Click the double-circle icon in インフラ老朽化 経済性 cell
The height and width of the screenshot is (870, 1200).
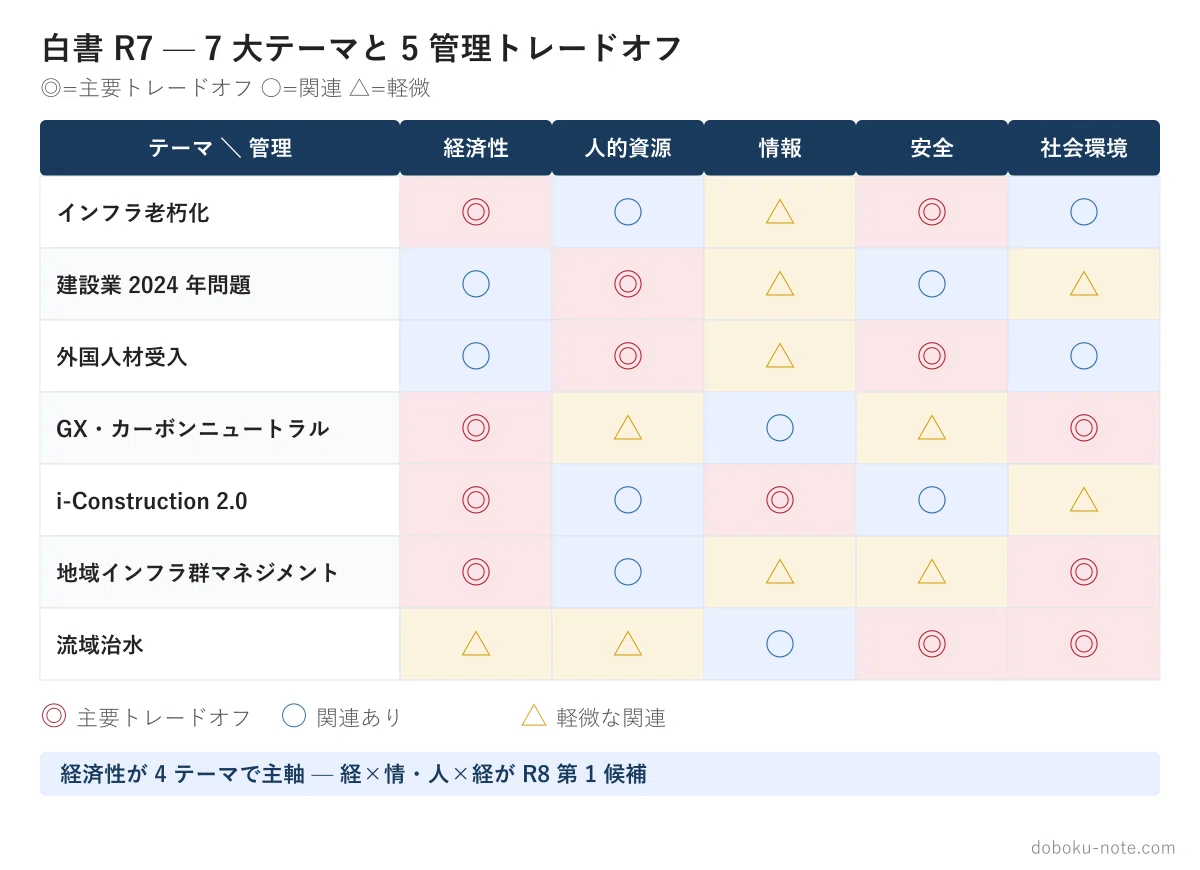point(476,212)
